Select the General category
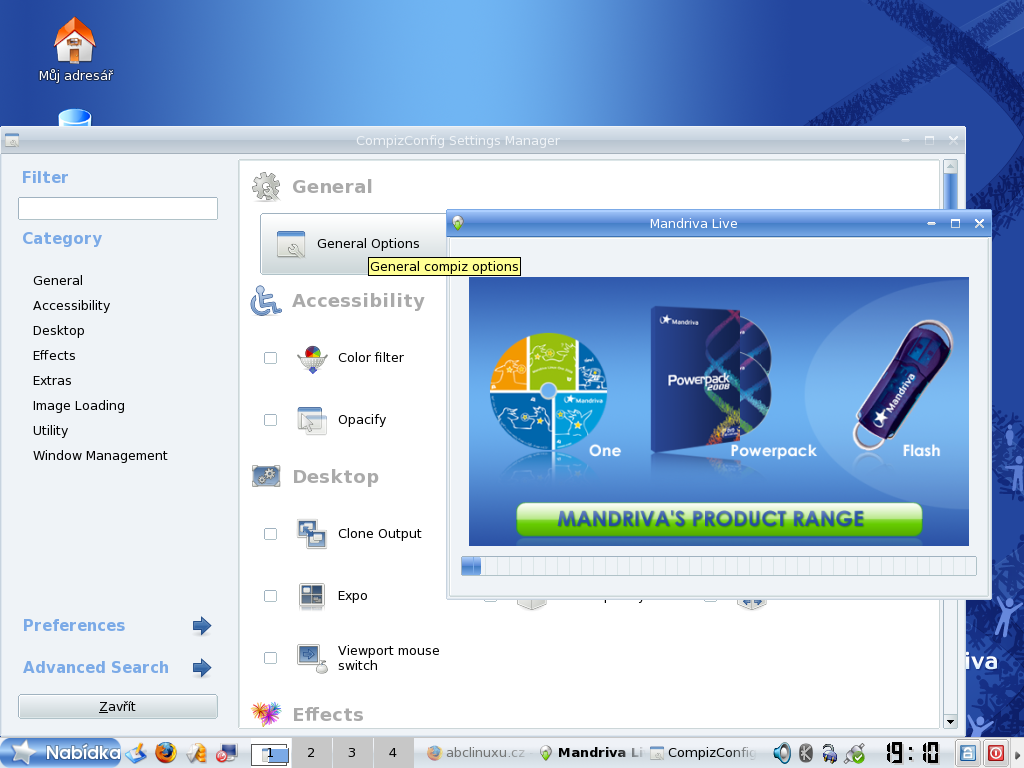The height and width of the screenshot is (768, 1024). click(58, 281)
